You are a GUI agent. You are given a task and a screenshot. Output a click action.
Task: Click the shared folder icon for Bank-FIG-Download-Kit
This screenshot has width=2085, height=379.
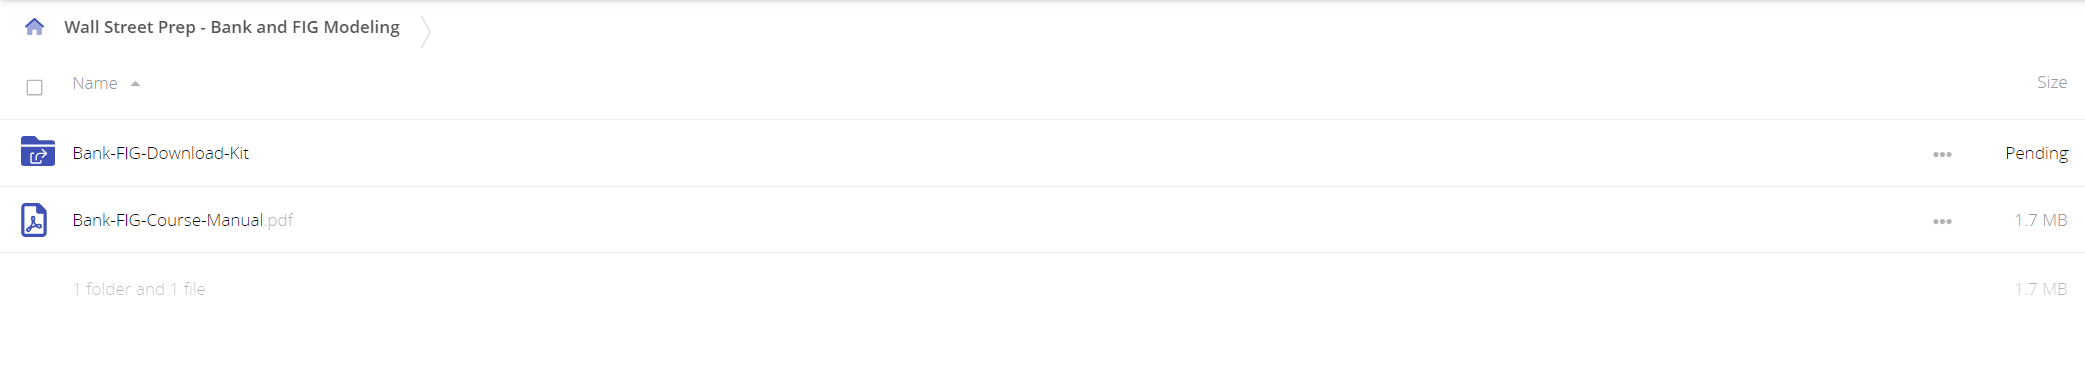(37, 152)
